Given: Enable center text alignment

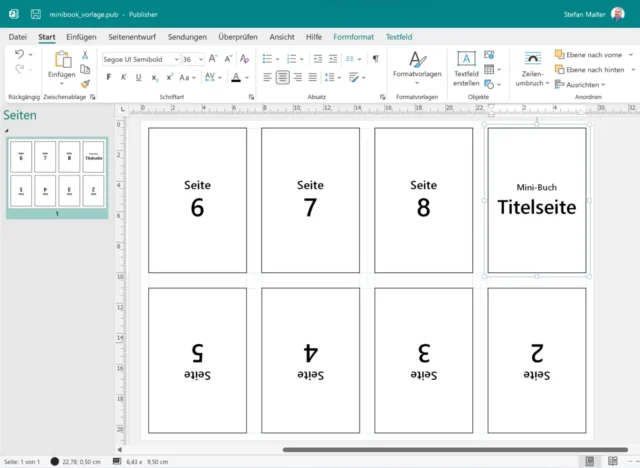Looking at the screenshot, I should pos(283,77).
